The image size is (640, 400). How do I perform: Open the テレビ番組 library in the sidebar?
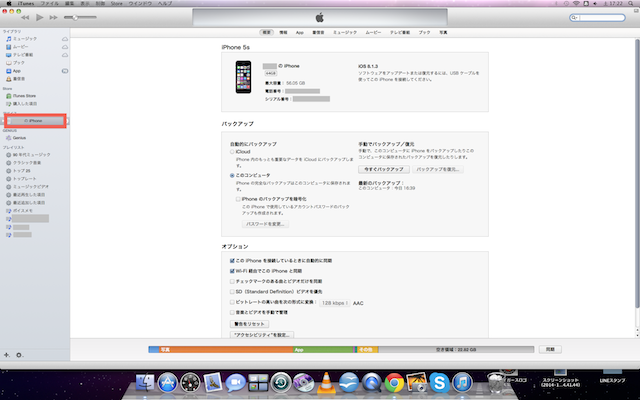click(22, 55)
